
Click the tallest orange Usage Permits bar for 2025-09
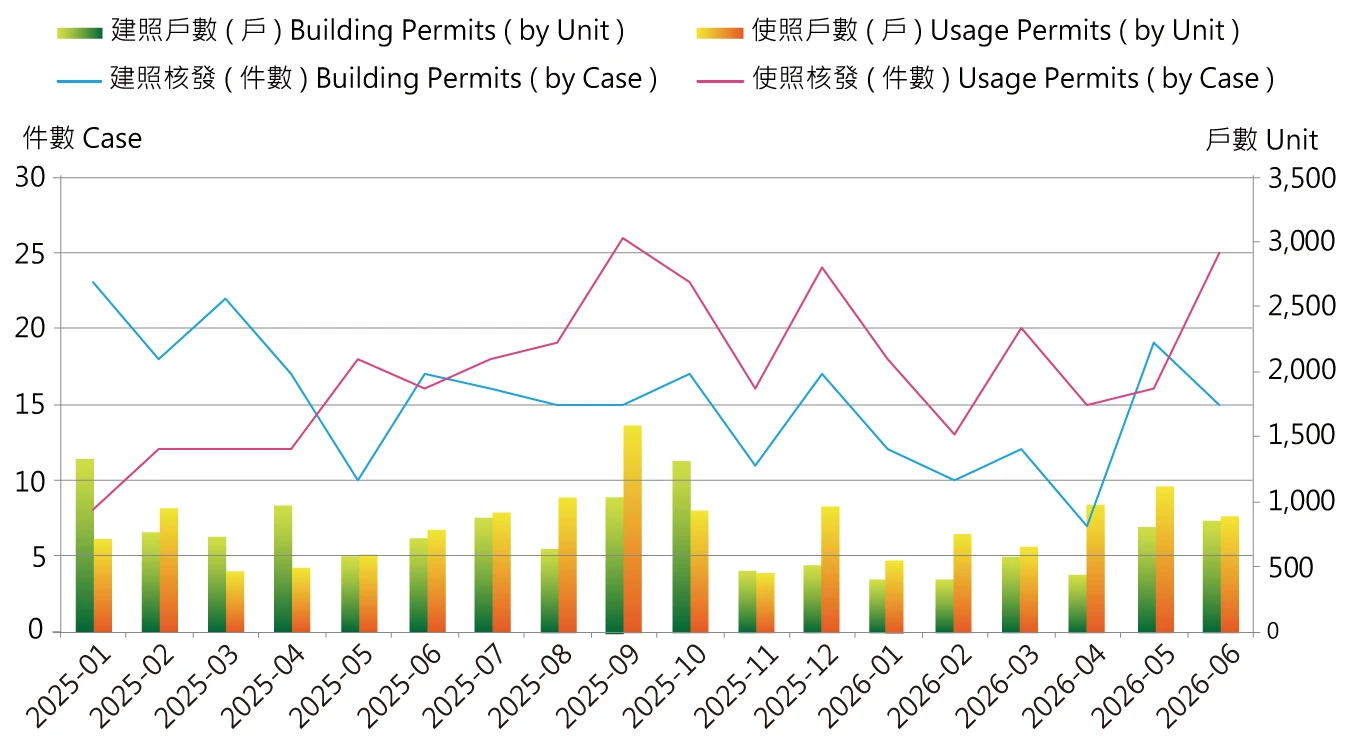pos(633,529)
